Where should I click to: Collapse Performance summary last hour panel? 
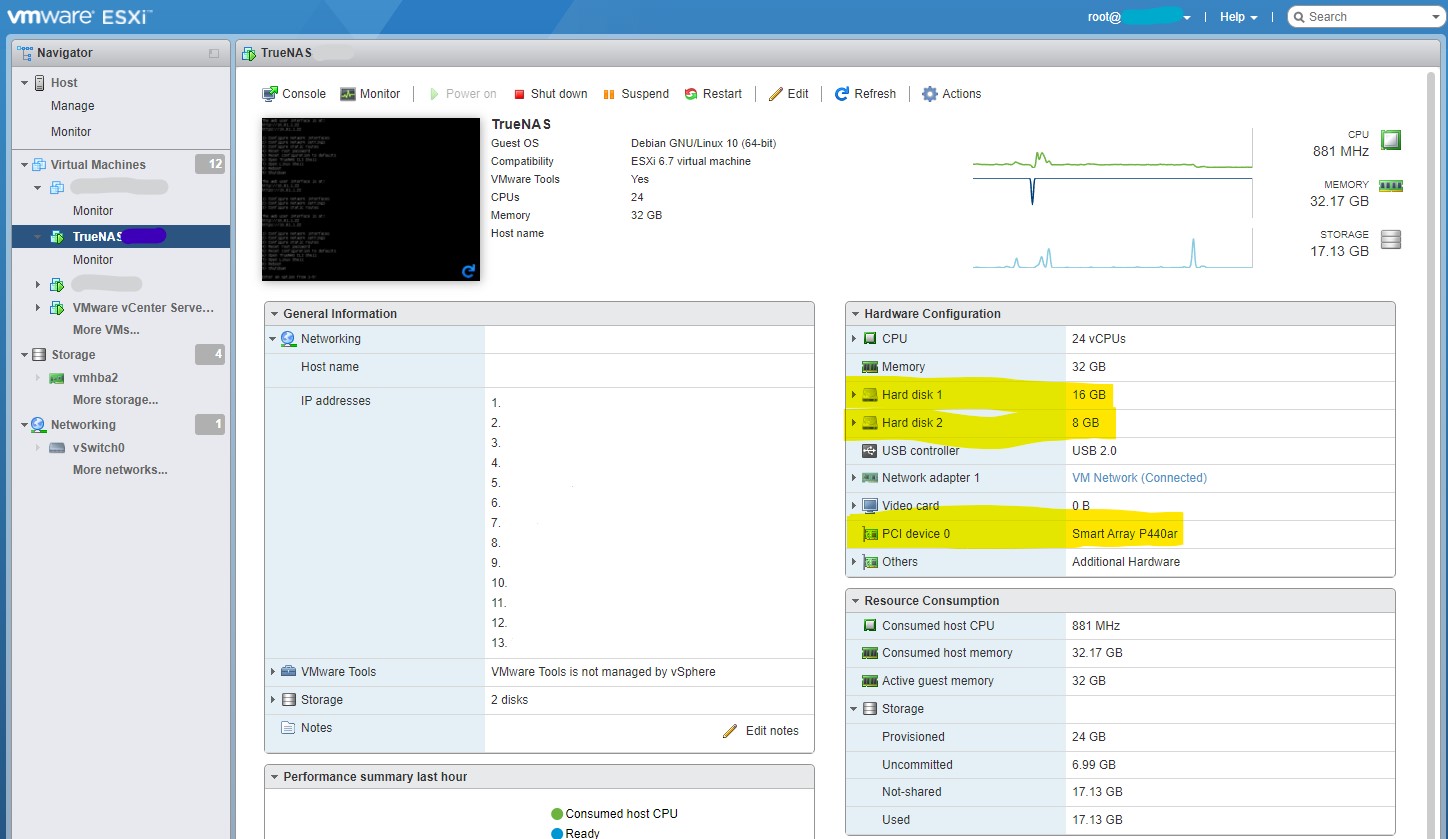pos(273,777)
